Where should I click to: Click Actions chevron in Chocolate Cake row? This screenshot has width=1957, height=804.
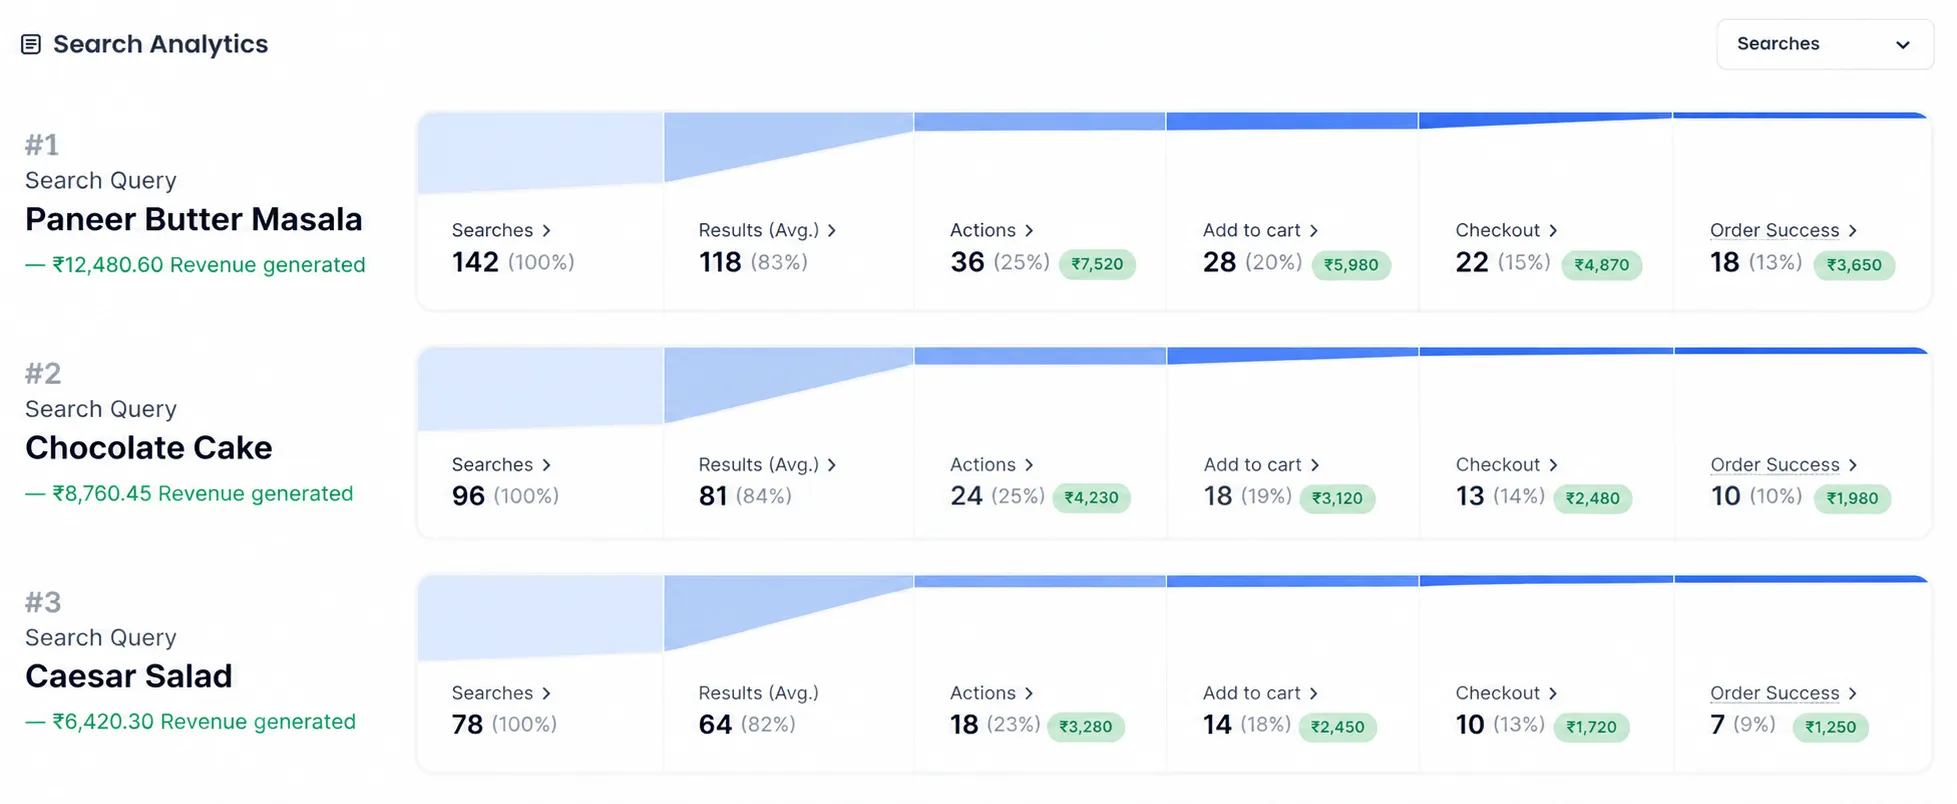pos(1029,465)
